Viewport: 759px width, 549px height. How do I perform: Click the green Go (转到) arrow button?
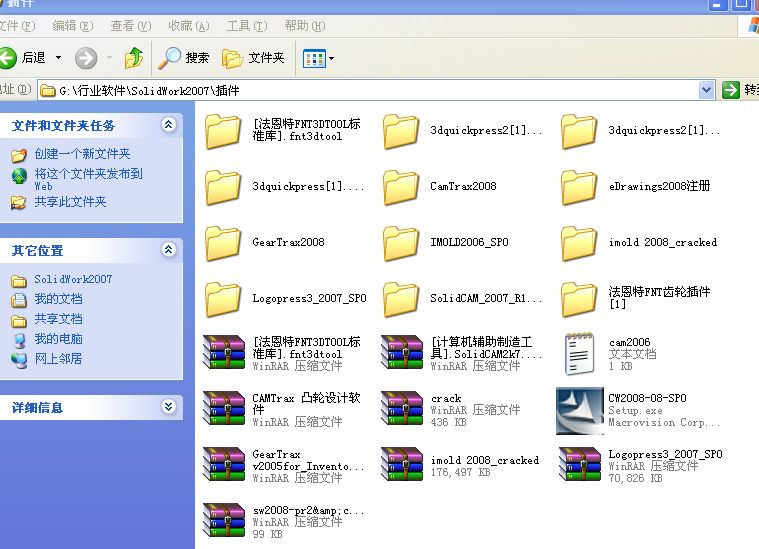click(730, 90)
